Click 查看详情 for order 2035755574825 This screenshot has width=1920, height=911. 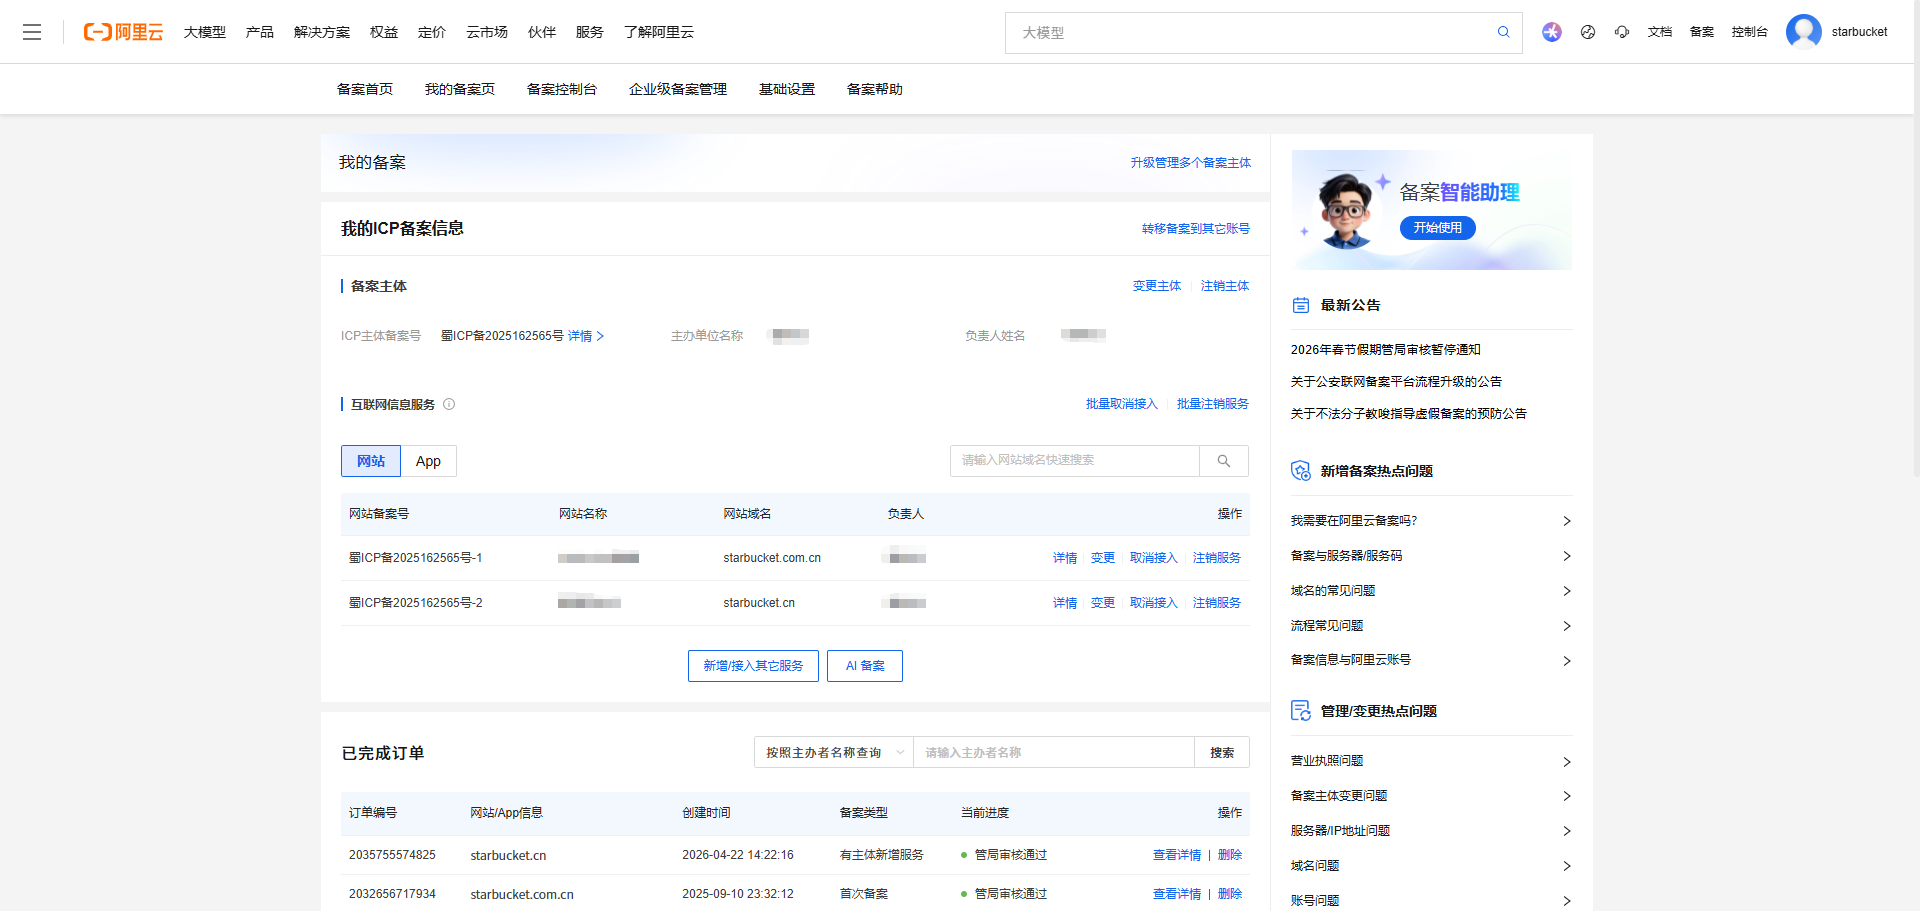(x=1177, y=855)
